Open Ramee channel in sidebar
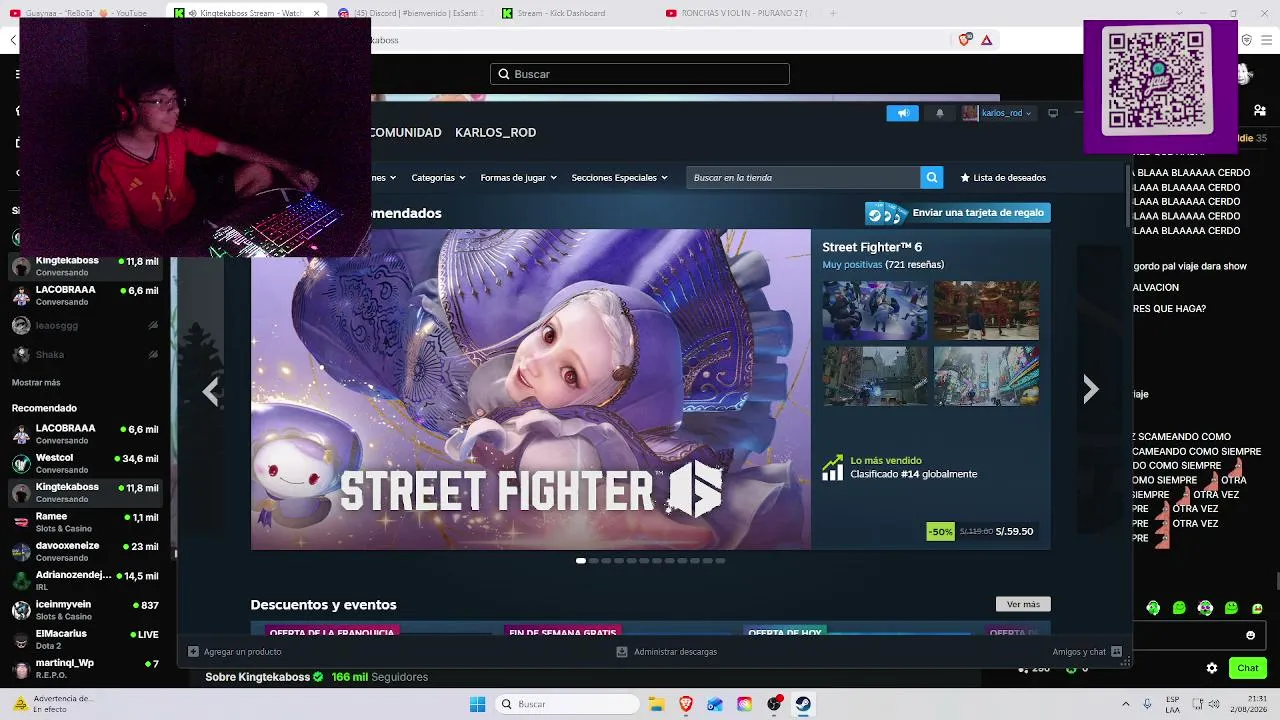This screenshot has width=1280, height=720. click(85, 522)
